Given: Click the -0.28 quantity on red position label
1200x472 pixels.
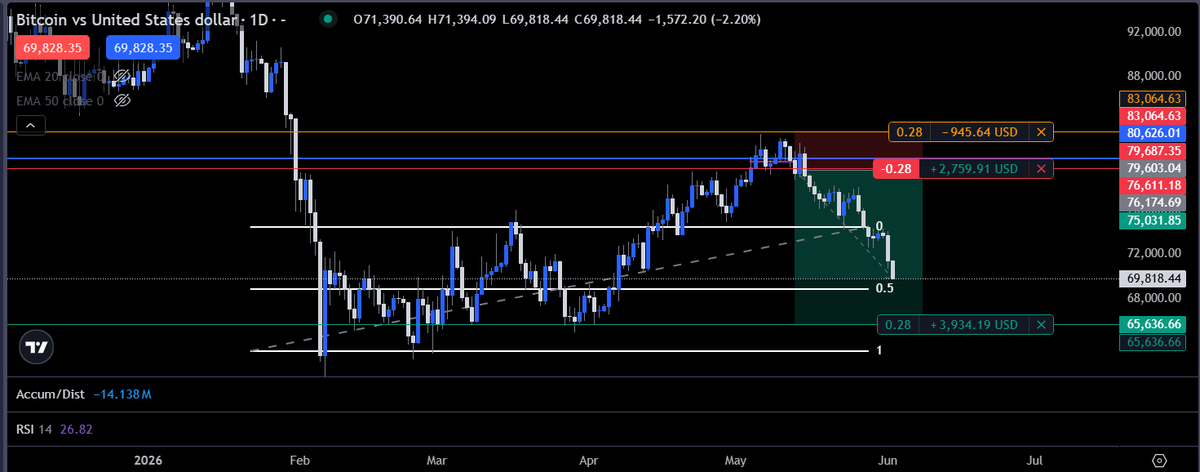Looking at the screenshot, I should 898,169.
